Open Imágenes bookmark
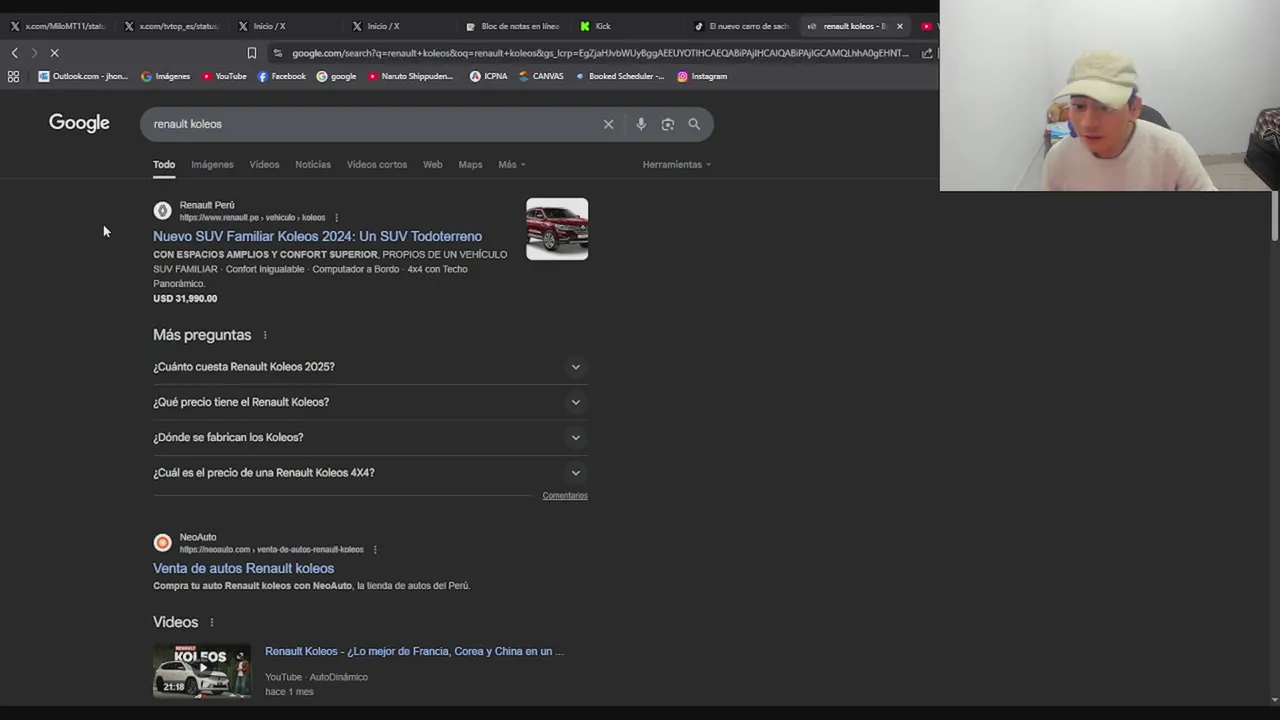This screenshot has height=720, width=1280. (166, 76)
